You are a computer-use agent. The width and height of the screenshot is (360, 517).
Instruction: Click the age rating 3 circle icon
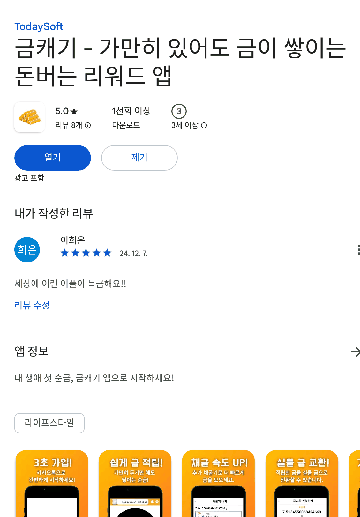click(x=179, y=111)
